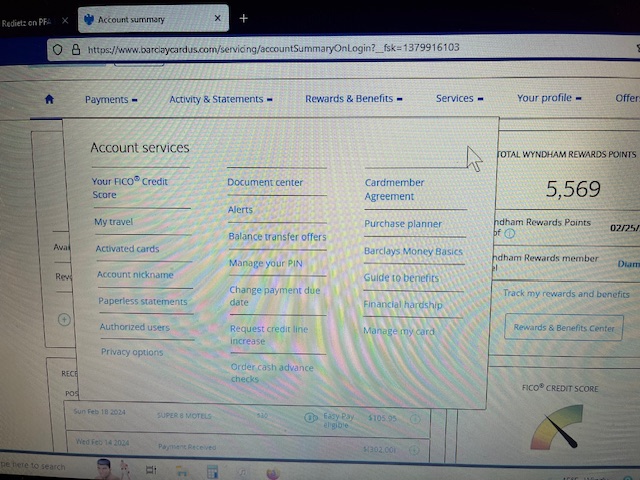Open Account nickname setting

point(135,275)
